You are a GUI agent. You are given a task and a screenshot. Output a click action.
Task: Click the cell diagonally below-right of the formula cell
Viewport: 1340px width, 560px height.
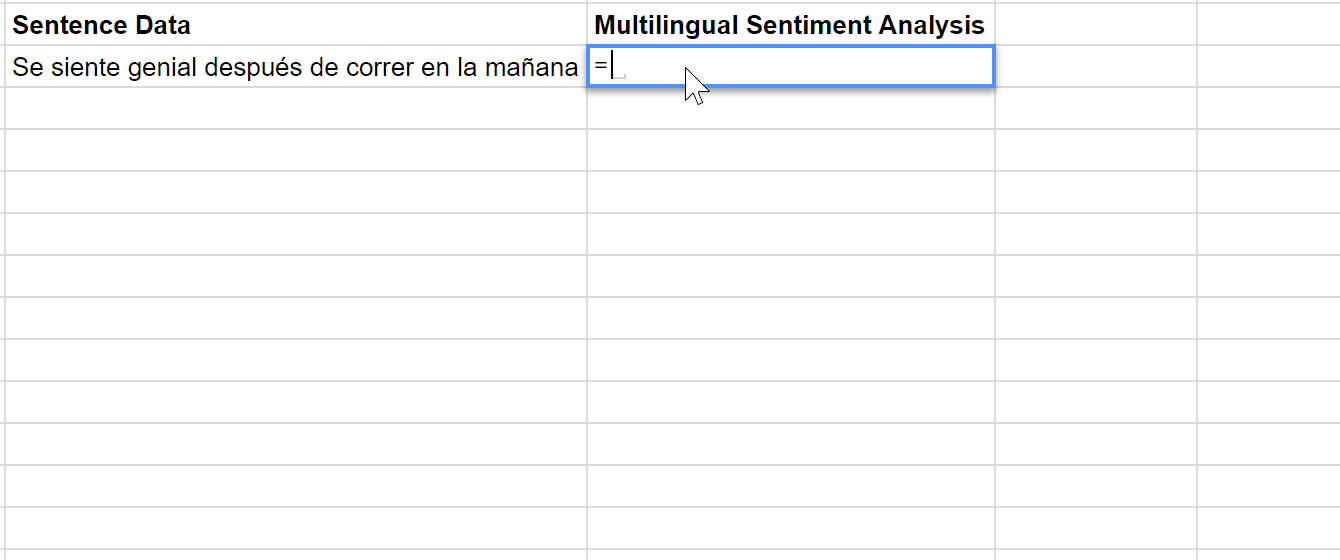coord(1096,108)
